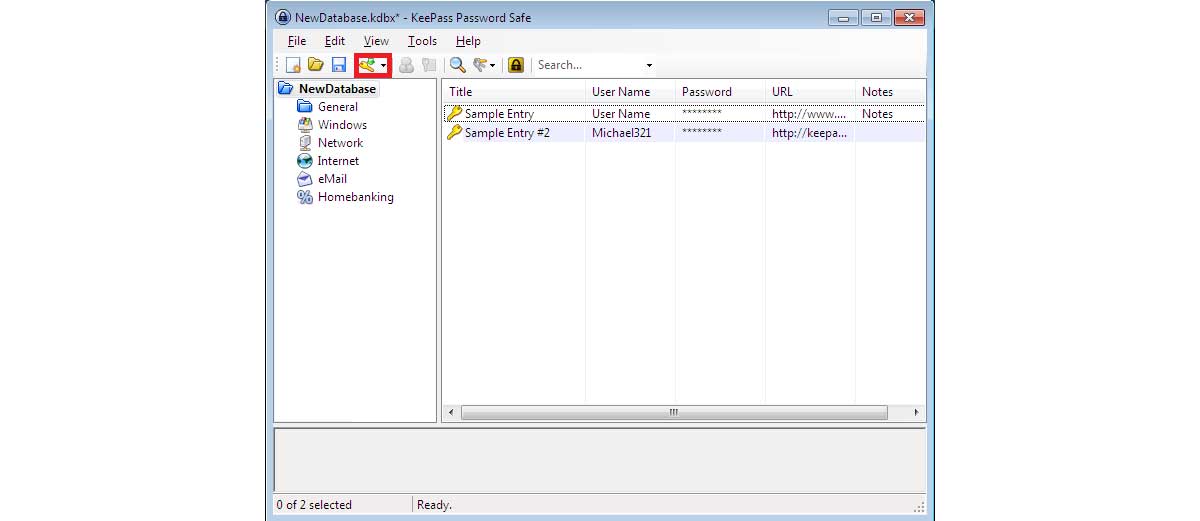Screen dimensions: 1200x521
Task: Click the Copy User Name toolbar icon
Action: point(406,65)
